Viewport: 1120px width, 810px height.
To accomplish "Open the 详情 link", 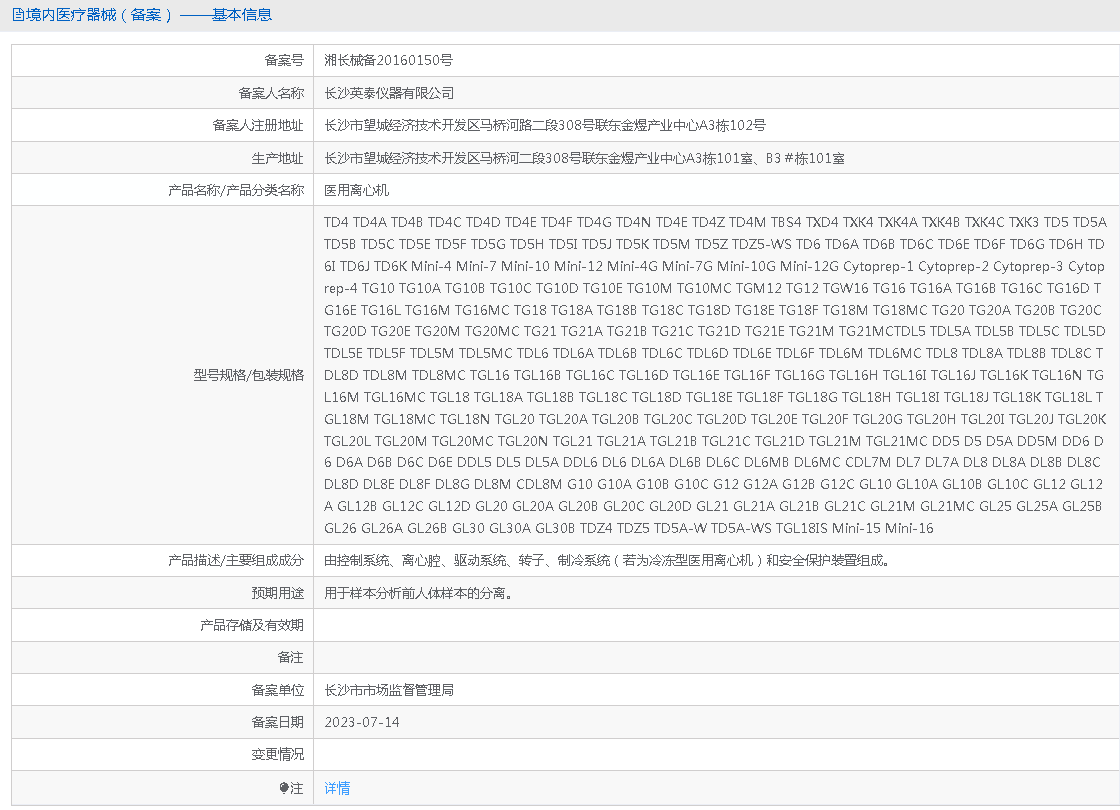I will click(x=337, y=788).
